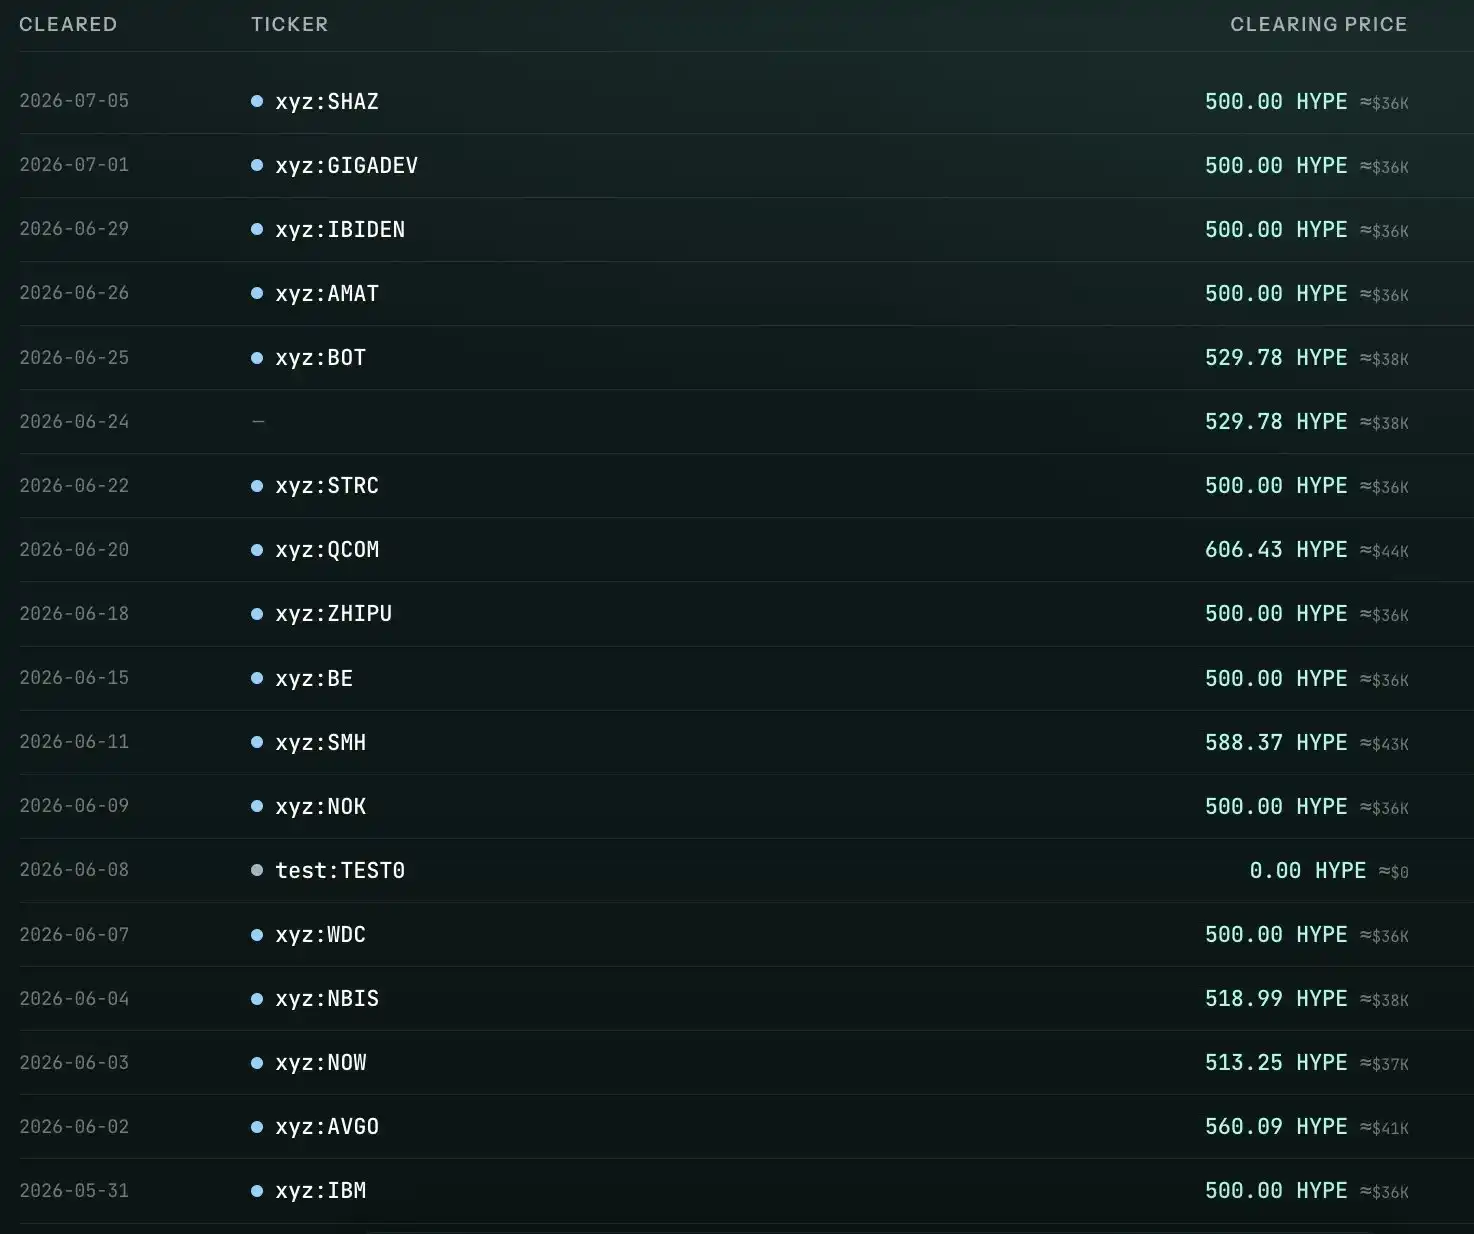This screenshot has width=1474, height=1234.
Task: Sort by the TICKER column header
Action: click(x=289, y=24)
